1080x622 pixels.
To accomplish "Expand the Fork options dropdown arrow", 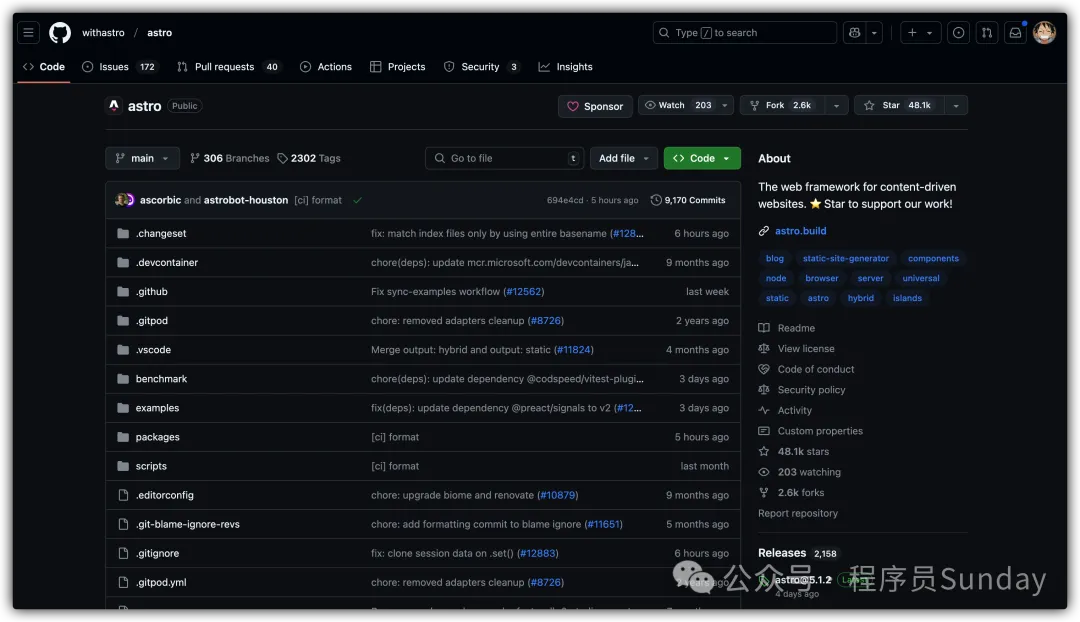I will (837, 105).
